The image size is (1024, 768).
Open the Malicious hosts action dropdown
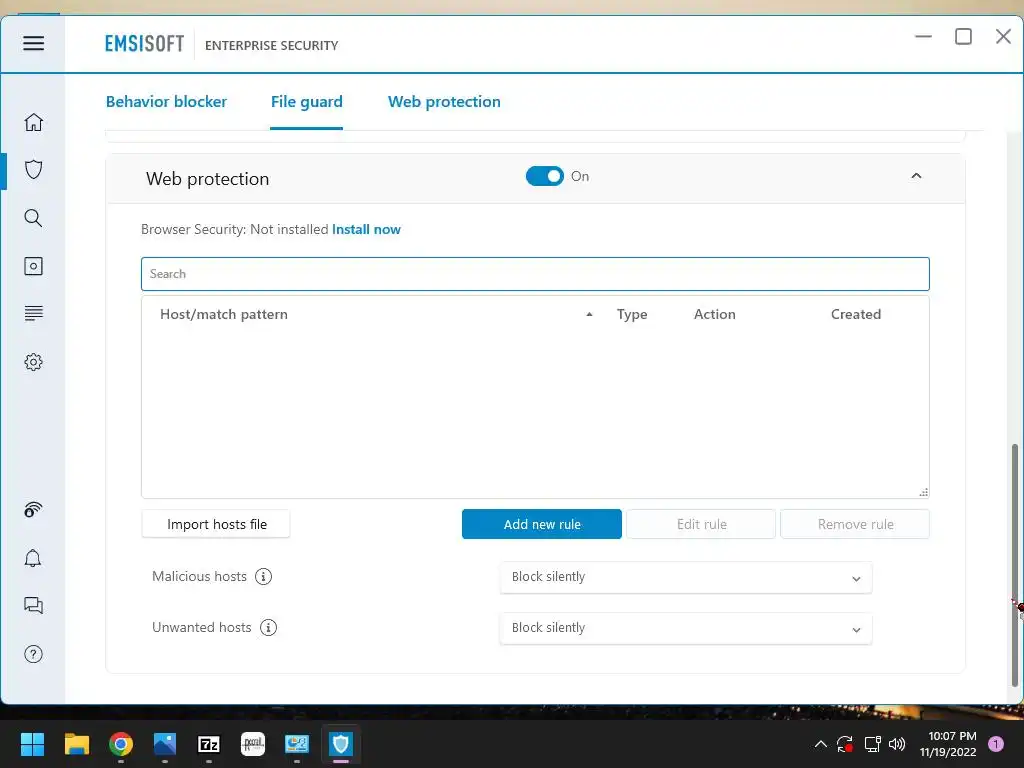pyautogui.click(x=686, y=577)
